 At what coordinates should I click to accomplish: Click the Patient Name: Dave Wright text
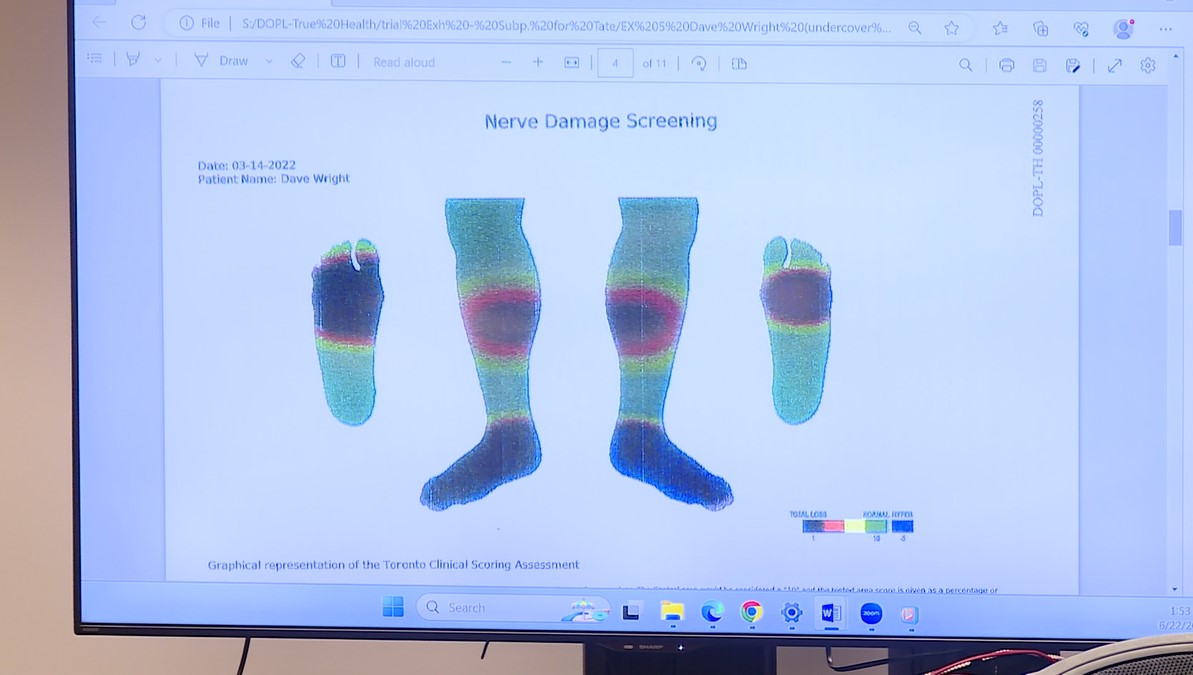click(x=274, y=179)
